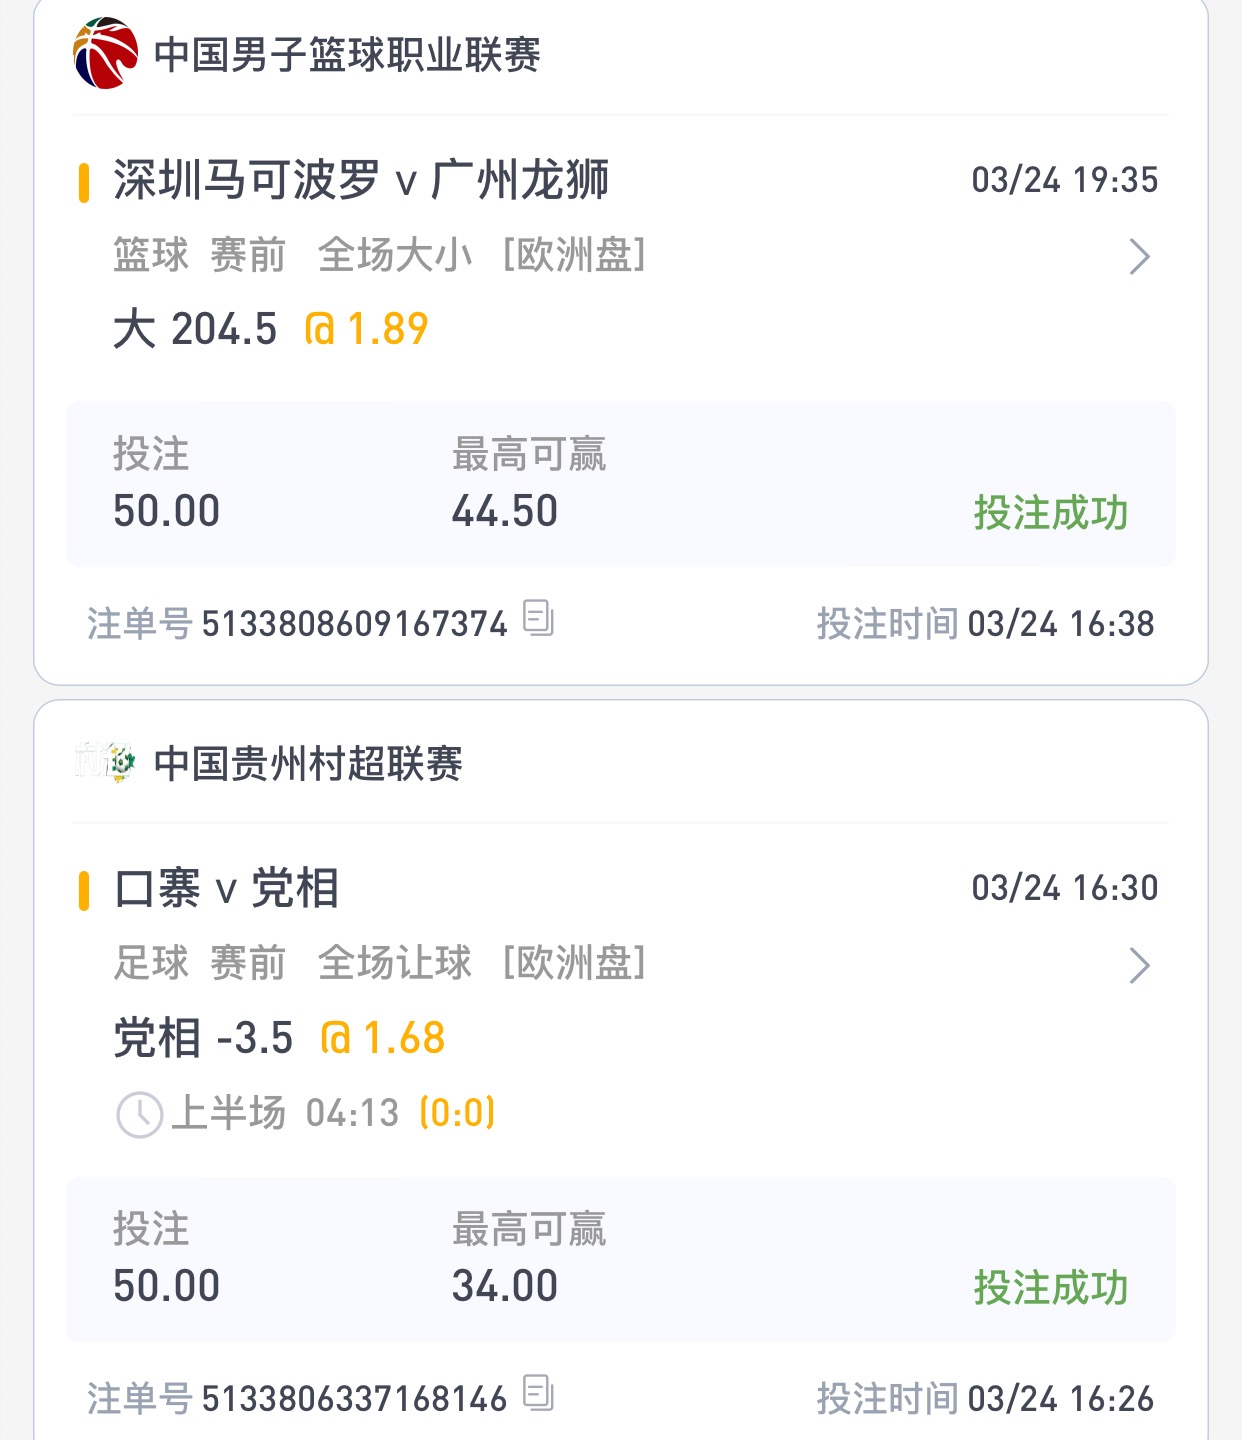The width and height of the screenshot is (1242, 1440).
Task: Click the 全场让球 [欧洲盘] market line
Action: 481,964
